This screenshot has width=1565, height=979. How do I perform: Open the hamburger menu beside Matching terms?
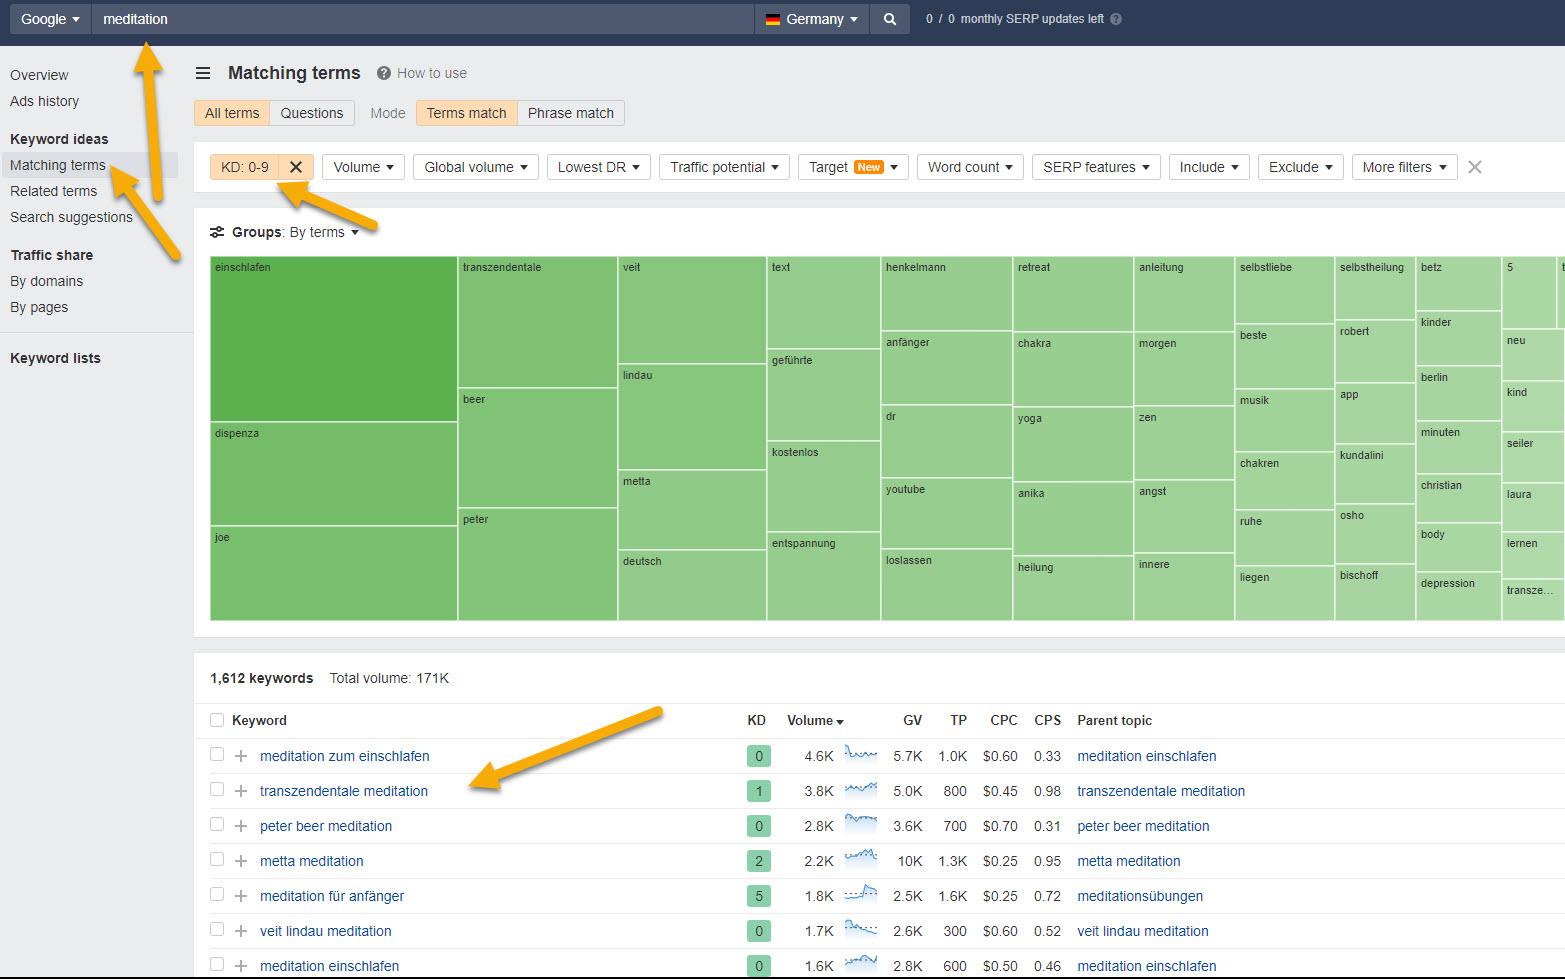click(203, 73)
